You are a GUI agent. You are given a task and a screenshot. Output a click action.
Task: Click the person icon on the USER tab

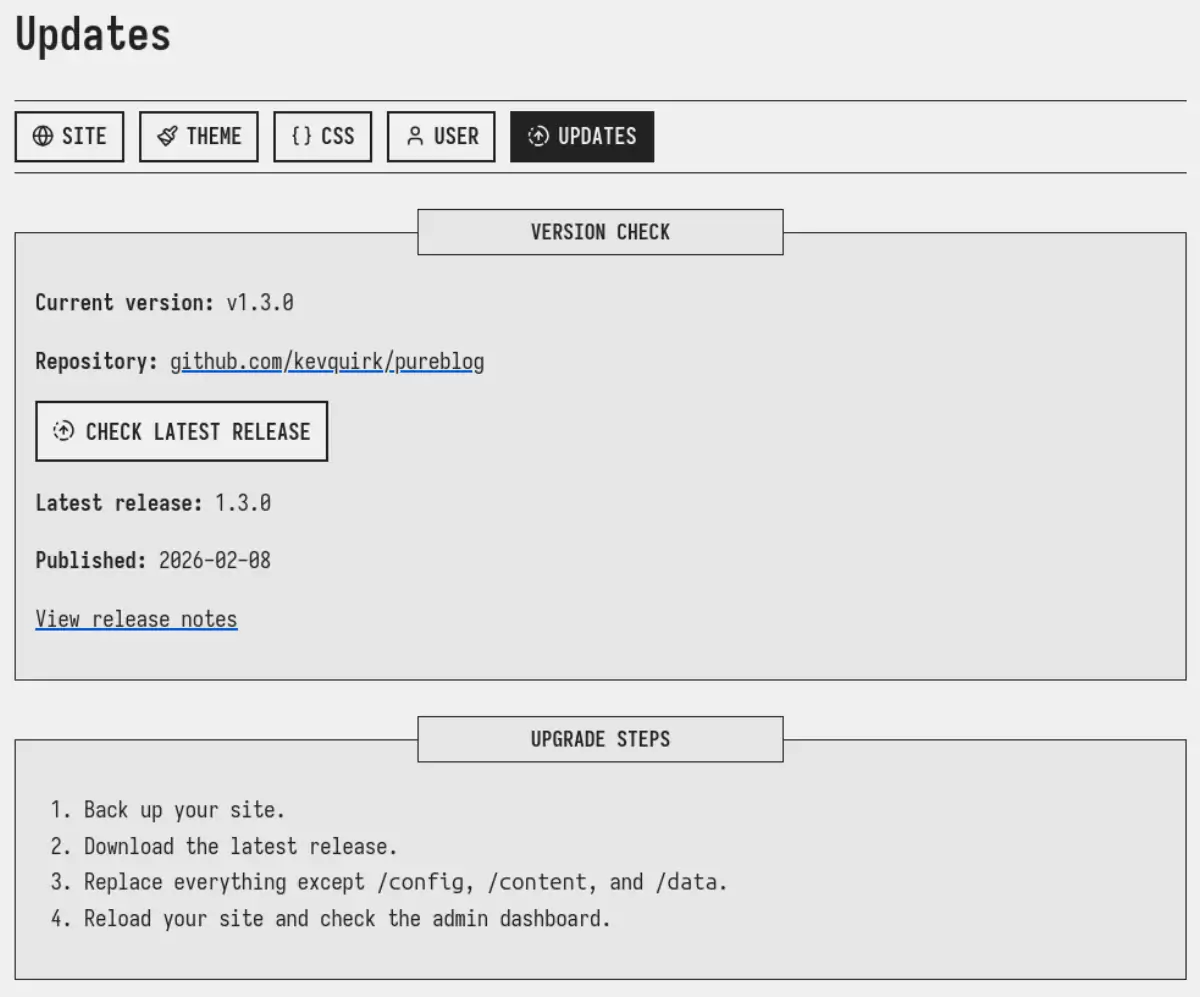(x=416, y=136)
